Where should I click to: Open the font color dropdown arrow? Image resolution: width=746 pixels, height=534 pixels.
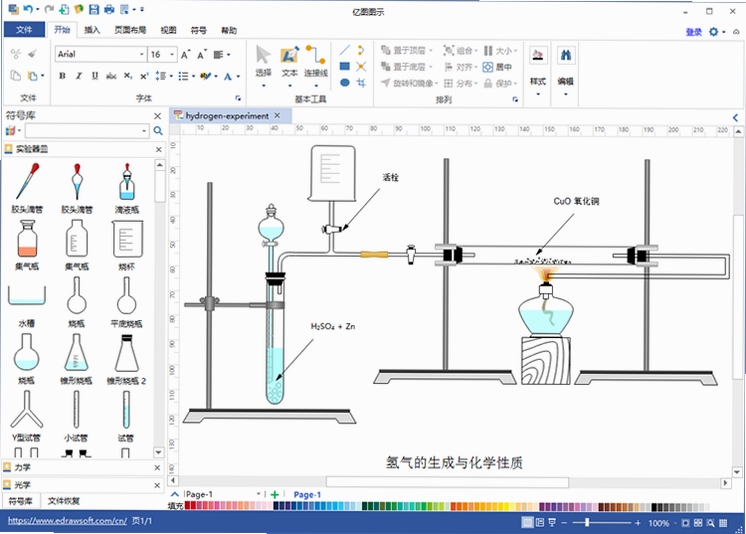(238, 76)
